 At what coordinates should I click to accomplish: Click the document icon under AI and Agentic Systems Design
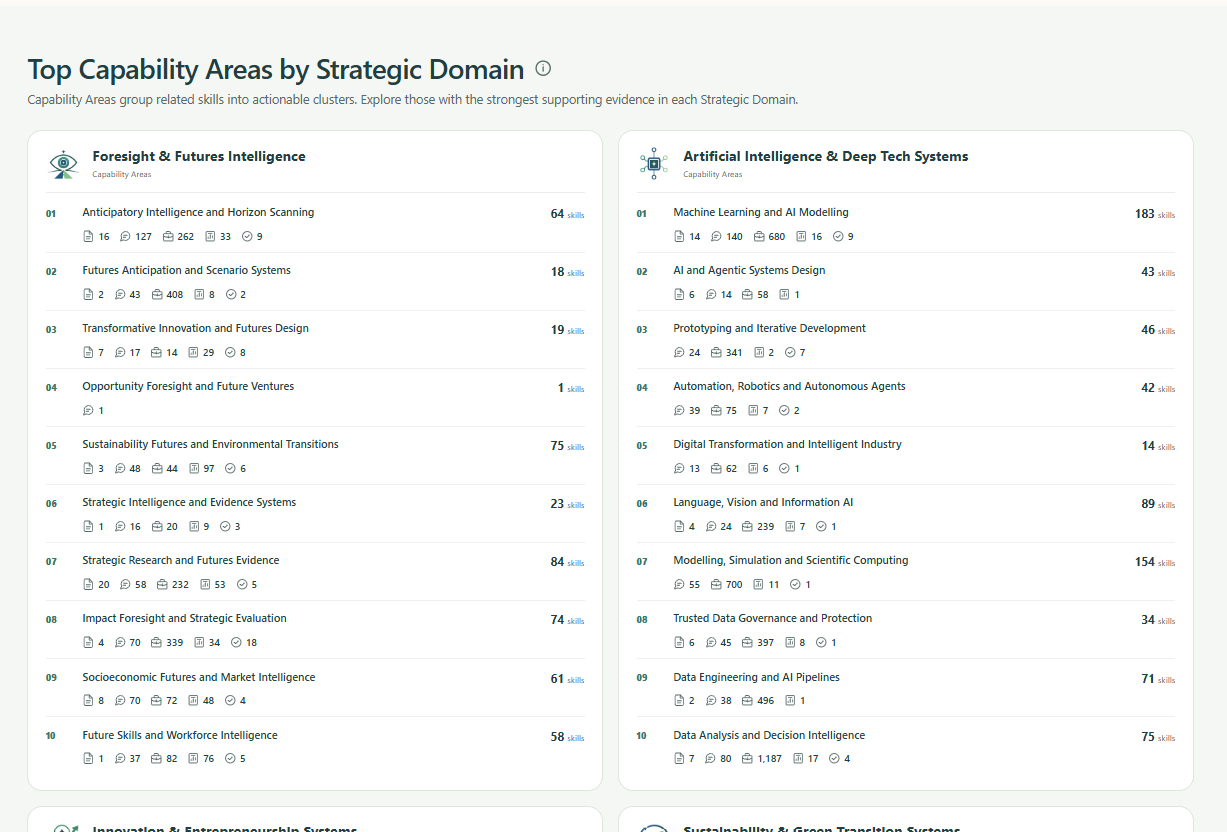pyautogui.click(x=679, y=295)
